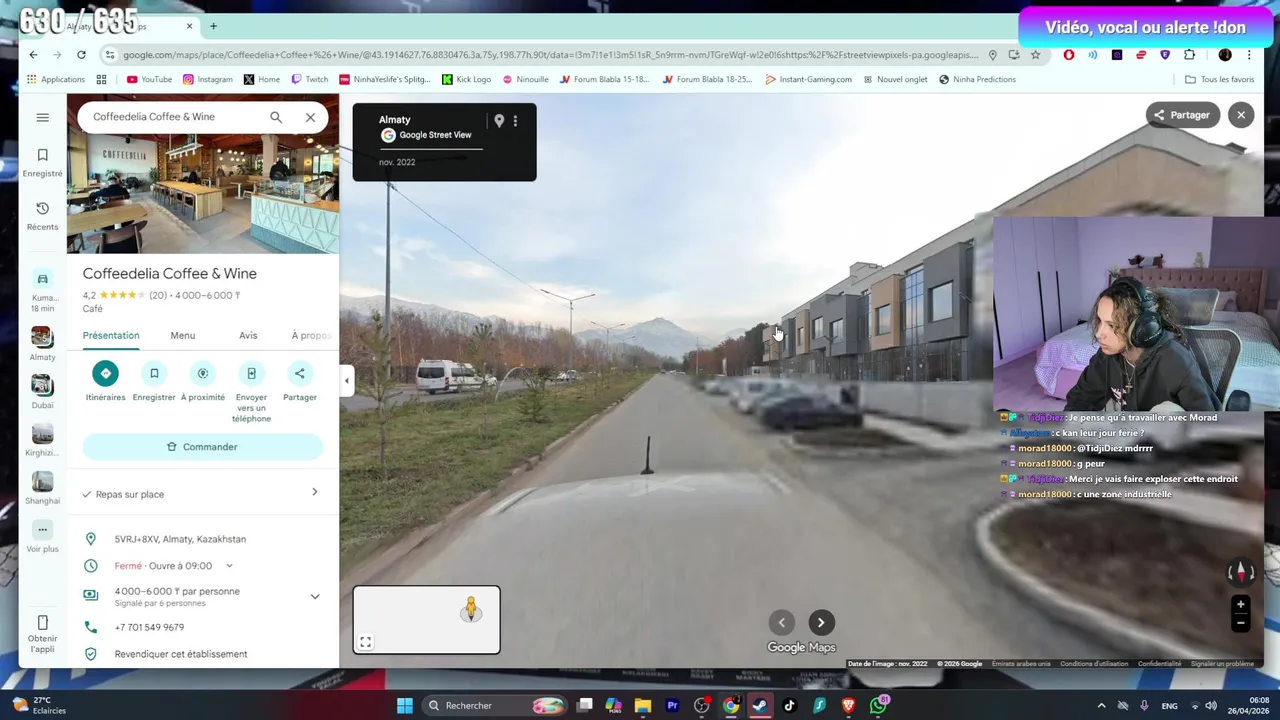Expand the price per person details
The width and height of the screenshot is (1280, 720).
(314, 596)
